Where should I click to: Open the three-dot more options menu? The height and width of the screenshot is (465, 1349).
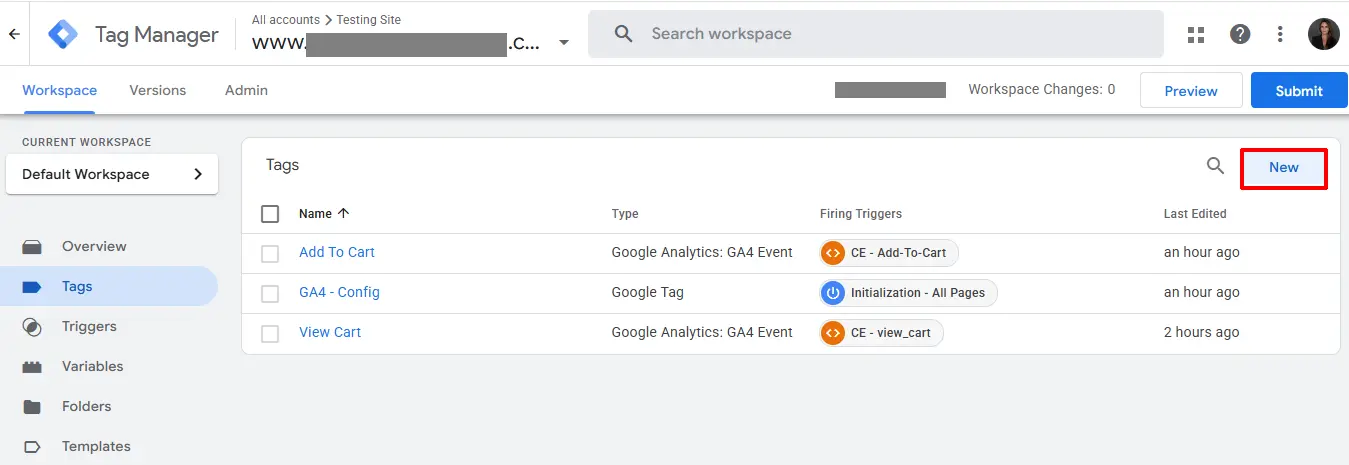1280,34
